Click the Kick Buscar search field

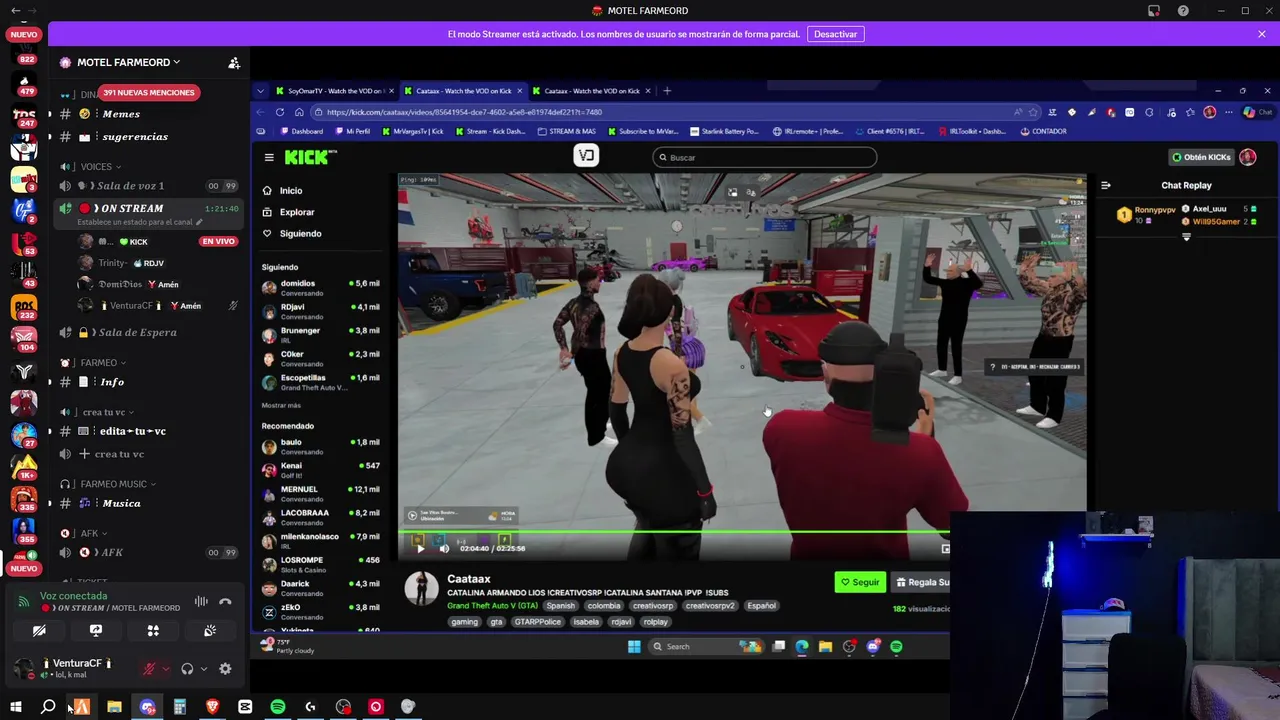765,157
